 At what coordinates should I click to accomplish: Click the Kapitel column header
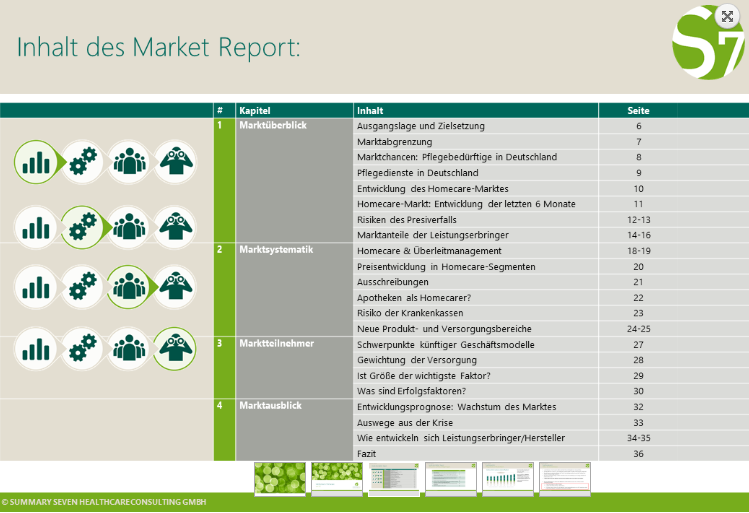[x=294, y=110]
